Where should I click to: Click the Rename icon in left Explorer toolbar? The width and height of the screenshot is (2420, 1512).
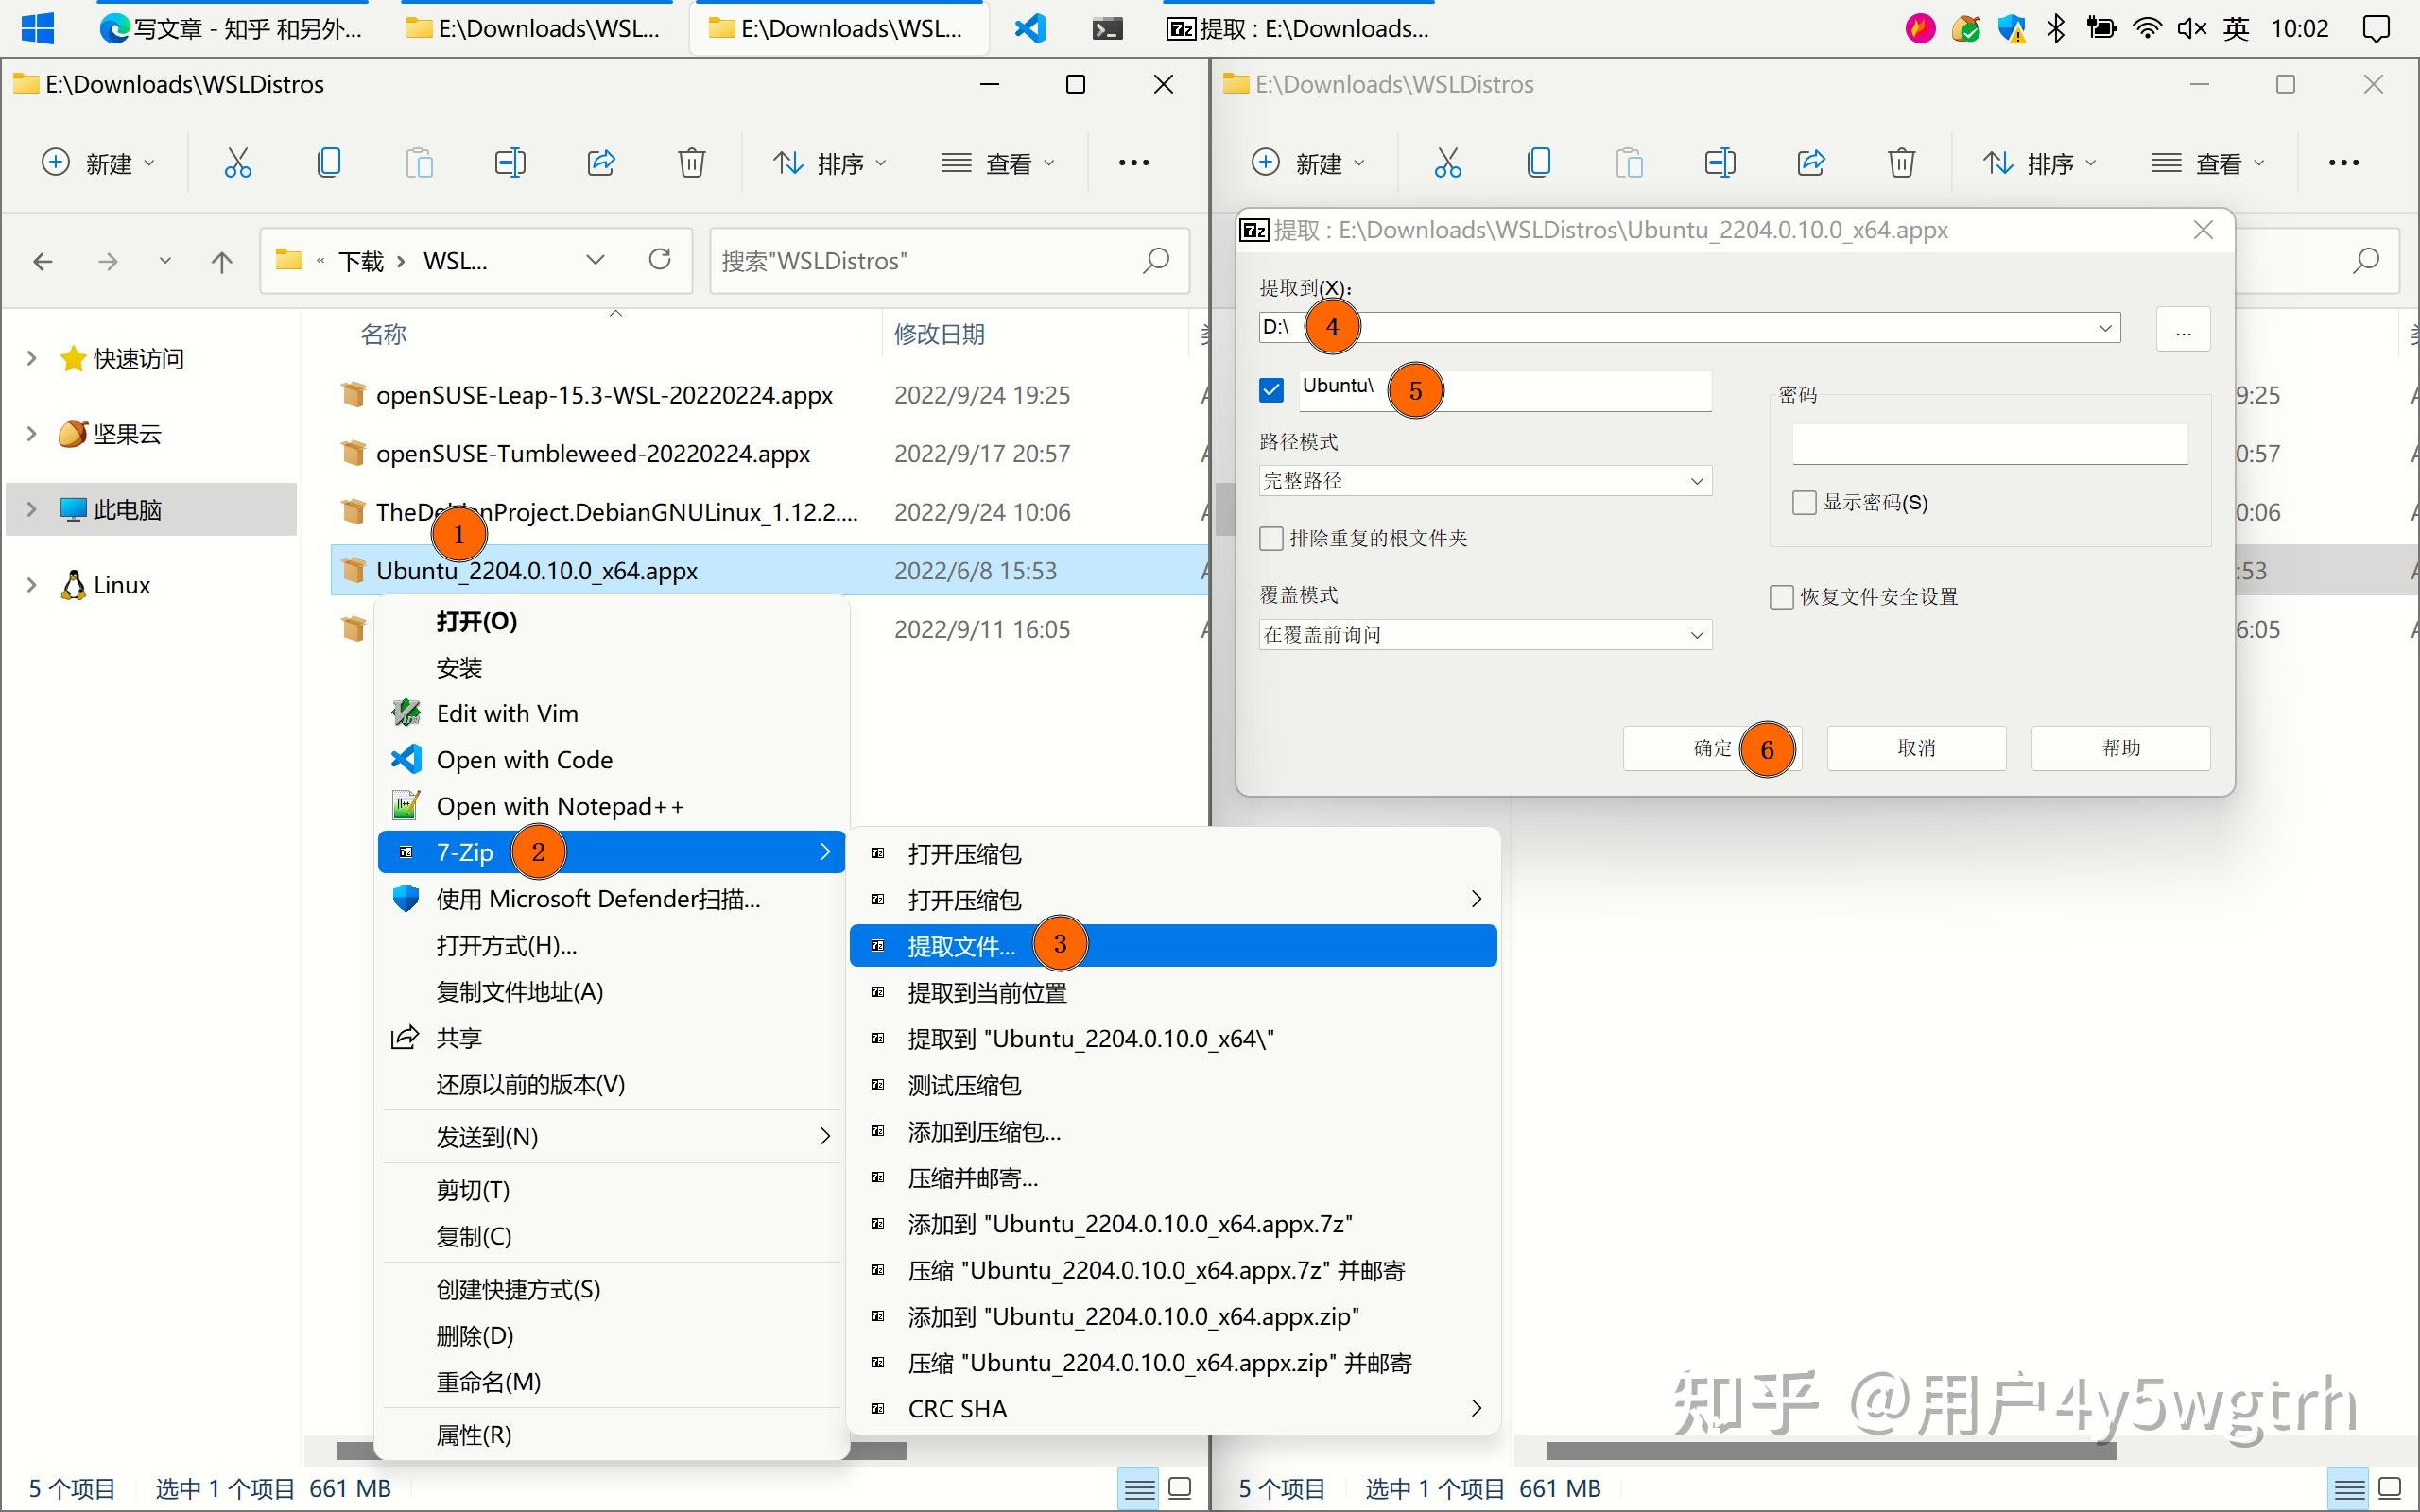510,163
